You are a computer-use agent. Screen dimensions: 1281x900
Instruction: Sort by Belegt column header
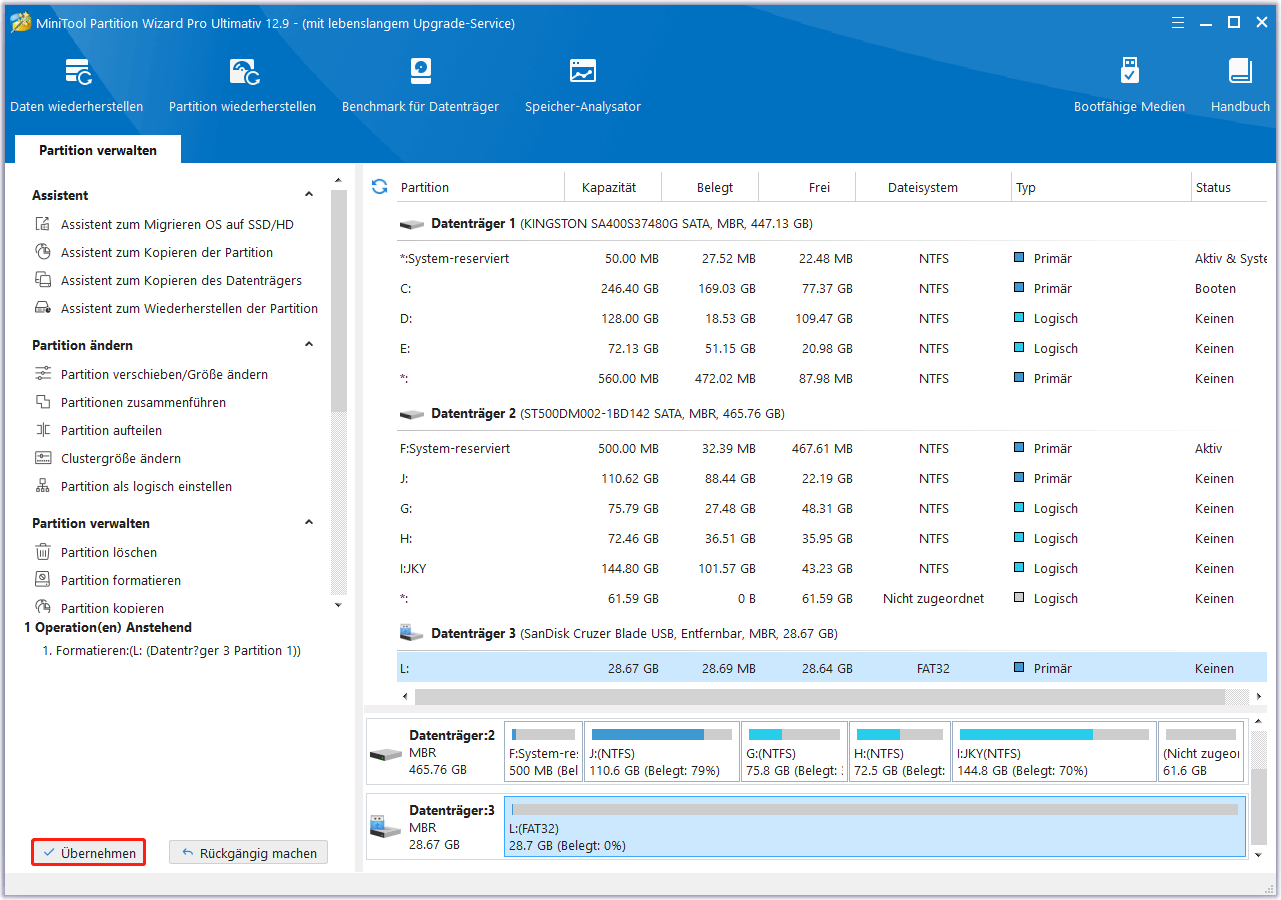[715, 188]
